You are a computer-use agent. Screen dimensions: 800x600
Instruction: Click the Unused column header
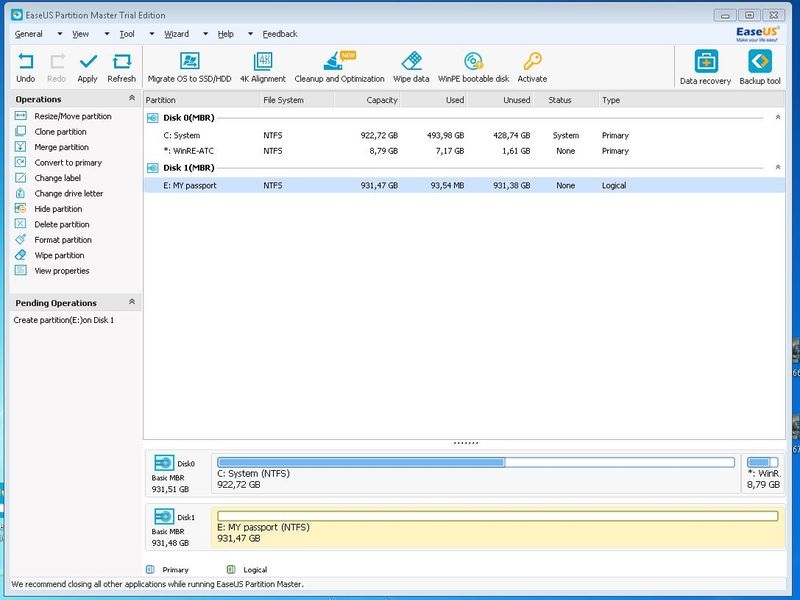(500, 100)
